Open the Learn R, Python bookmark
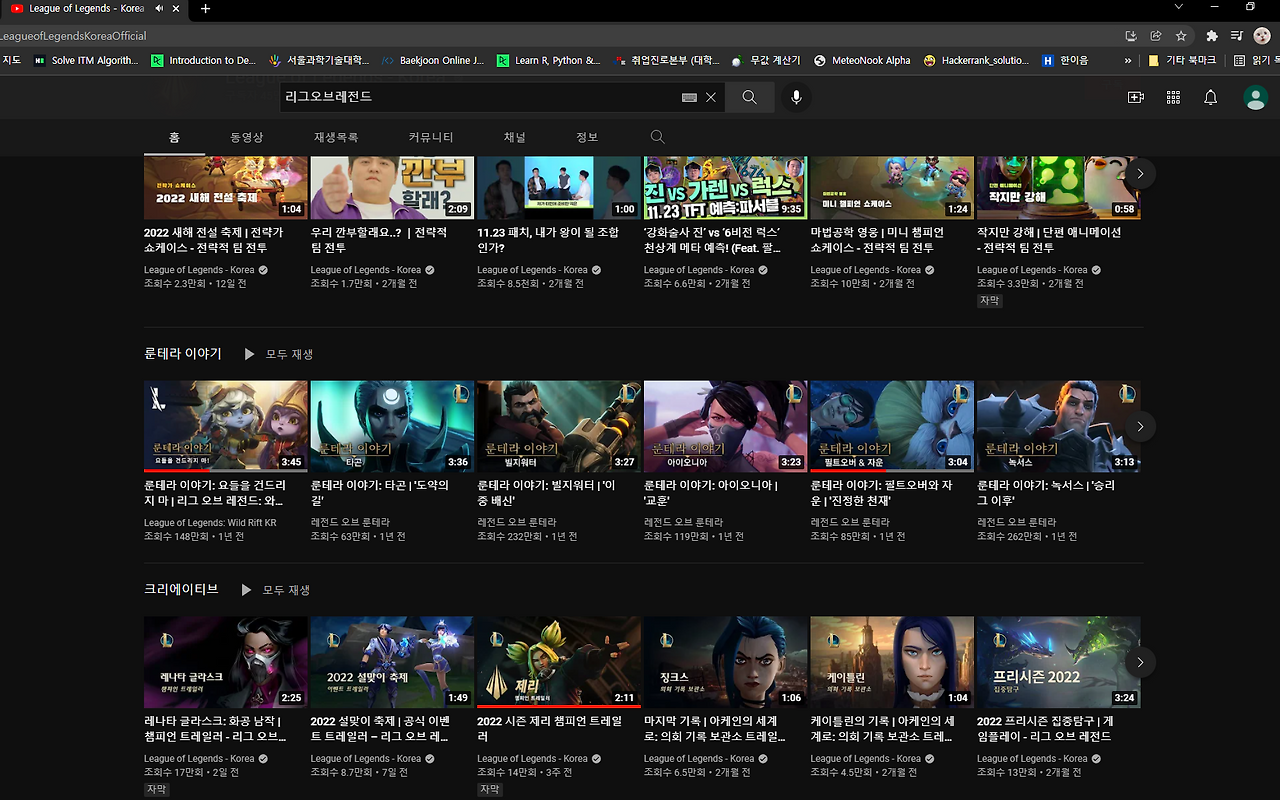The height and width of the screenshot is (800, 1280). [x=549, y=60]
